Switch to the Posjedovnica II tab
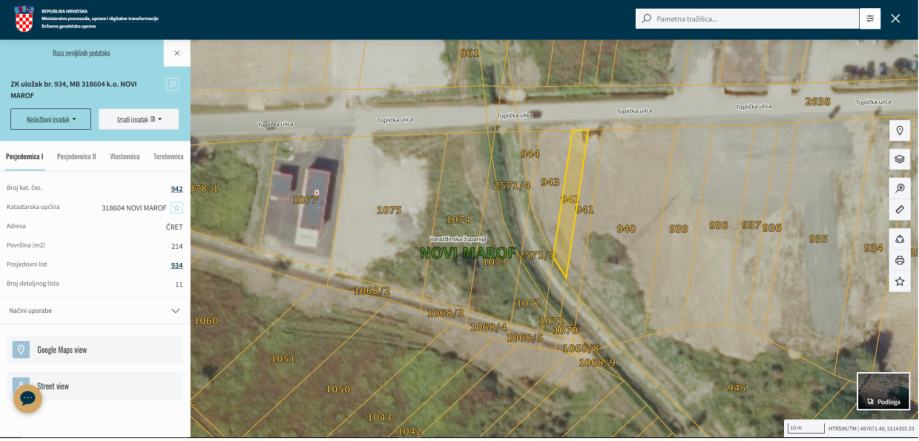919x441 pixels. point(76,157)
